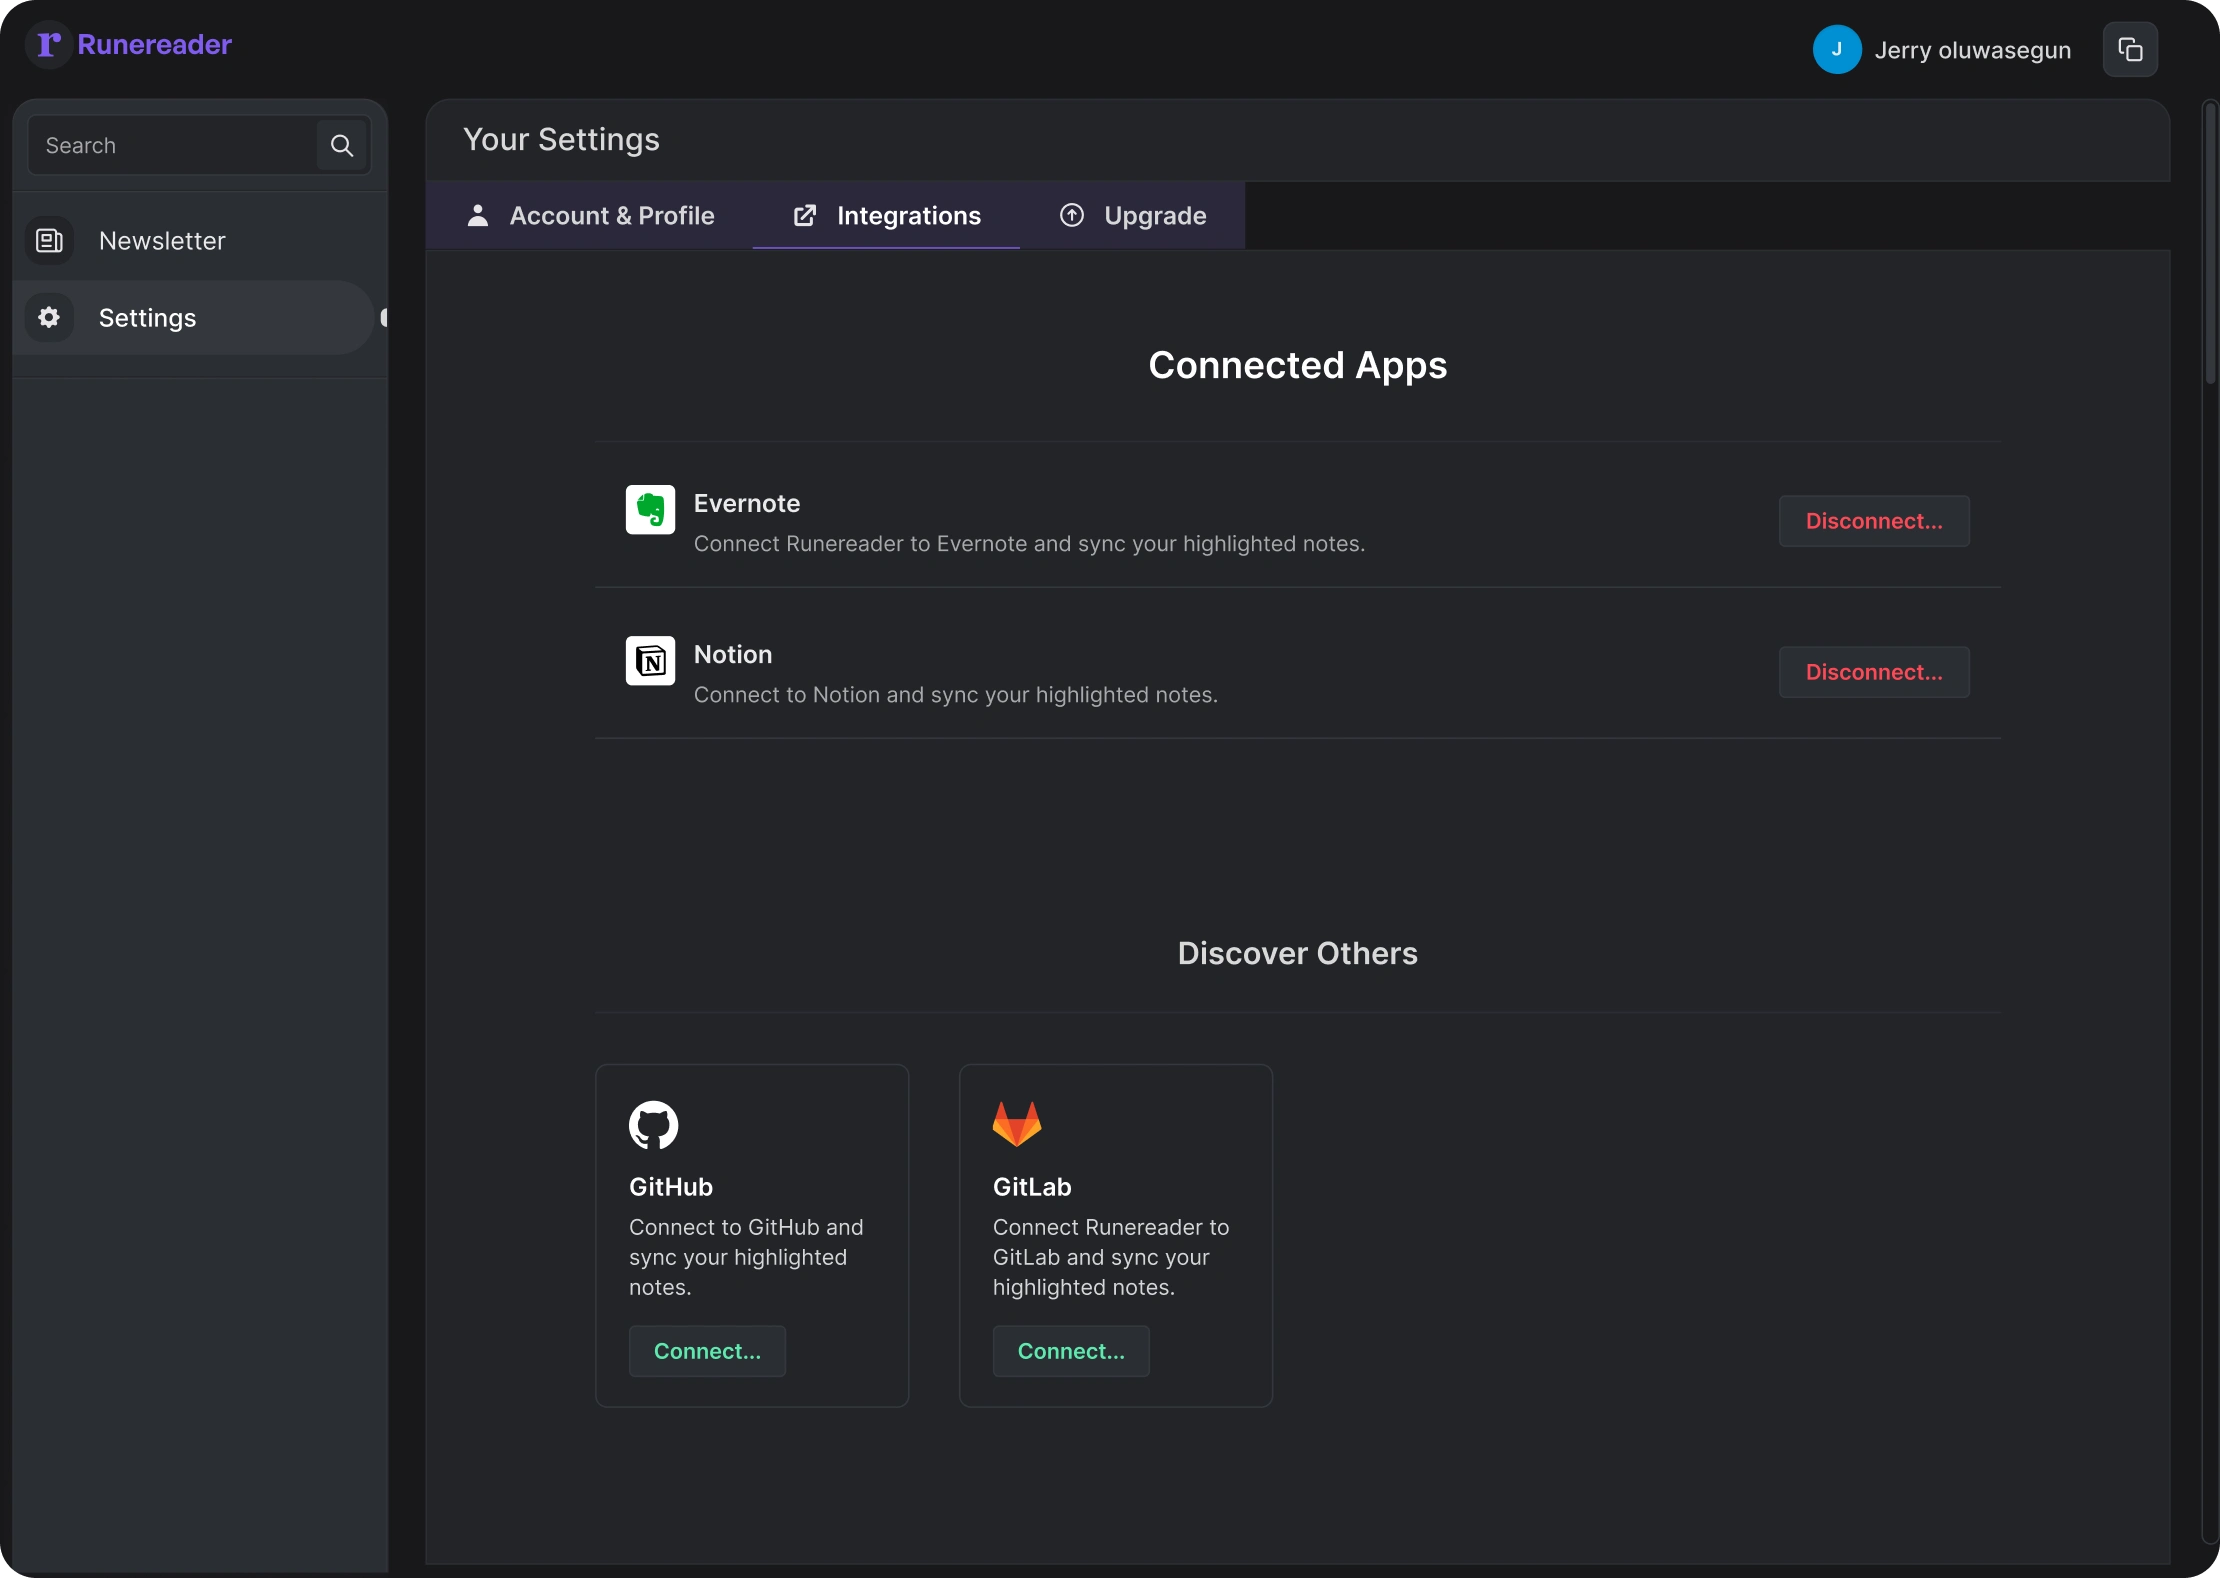Open the Account & Profile tab
Image resolution: width=2220 pixels, height=1578 pixels.
[590, 215]
